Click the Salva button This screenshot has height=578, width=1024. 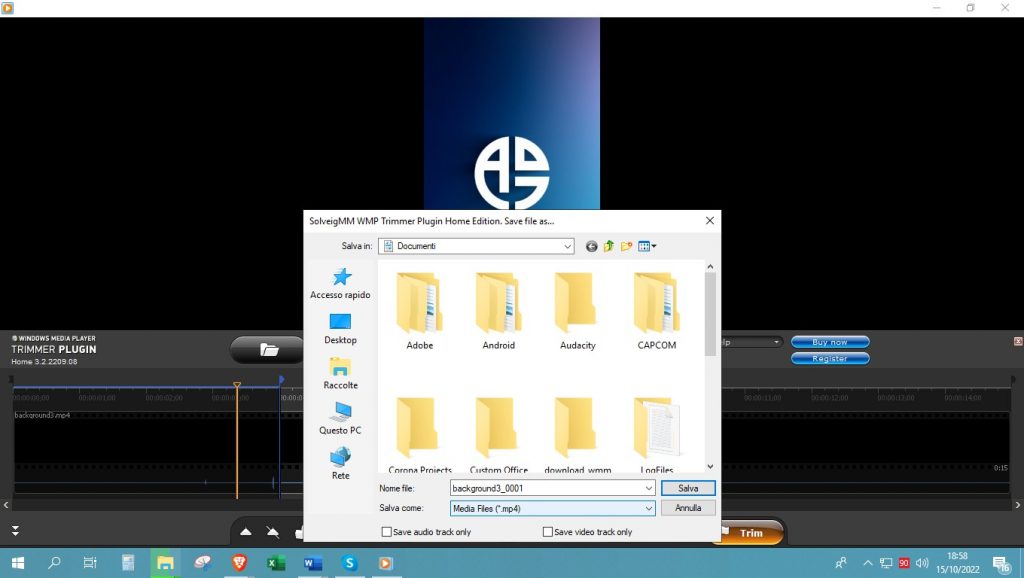[x=688, y=488]
